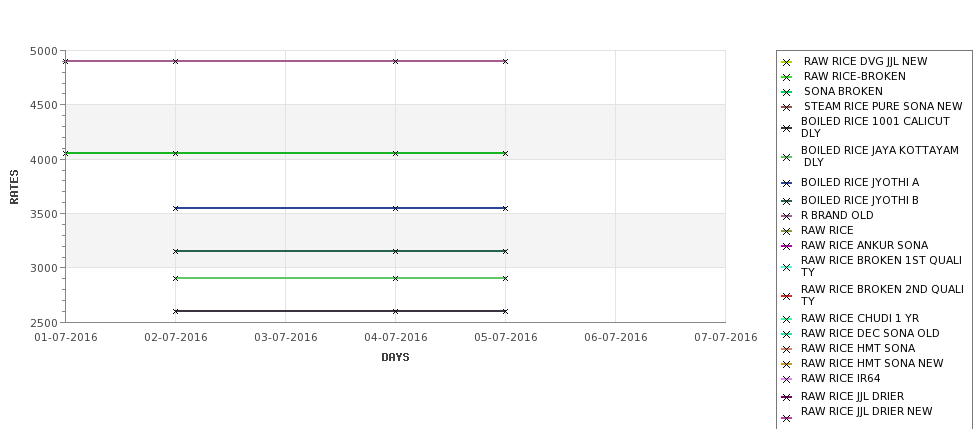Click the RAW RICE ANKUR SONA legend marker
Image resolution: width=975 pixels, height=429 pixels.
(786, 246)
